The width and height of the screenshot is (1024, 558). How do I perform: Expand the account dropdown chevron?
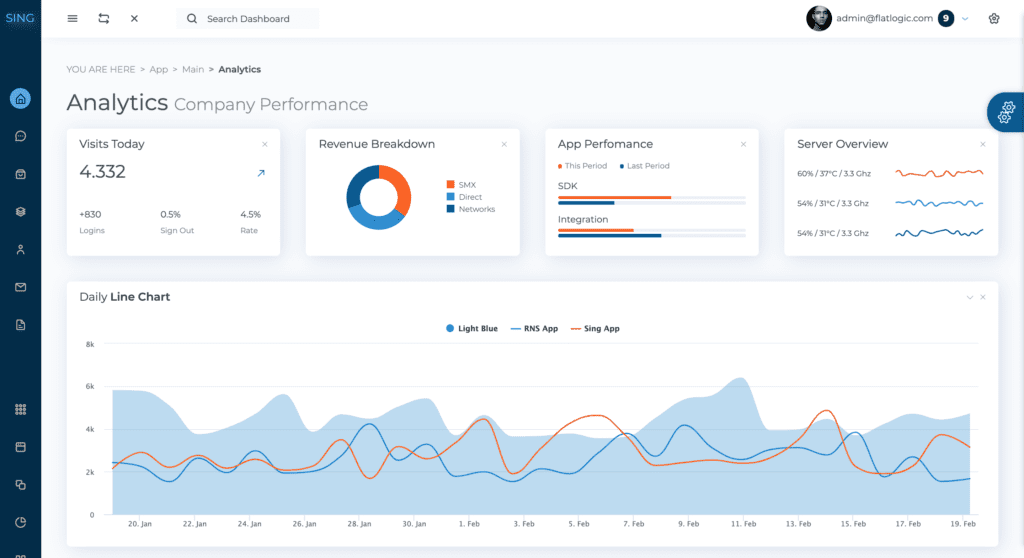click(965, 19)
